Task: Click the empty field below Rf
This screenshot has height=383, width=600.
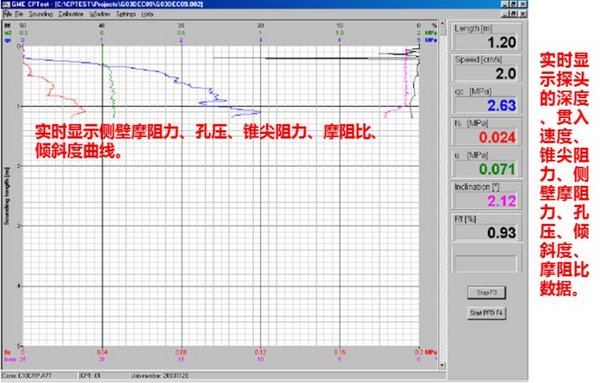Action: coord(485,263)
